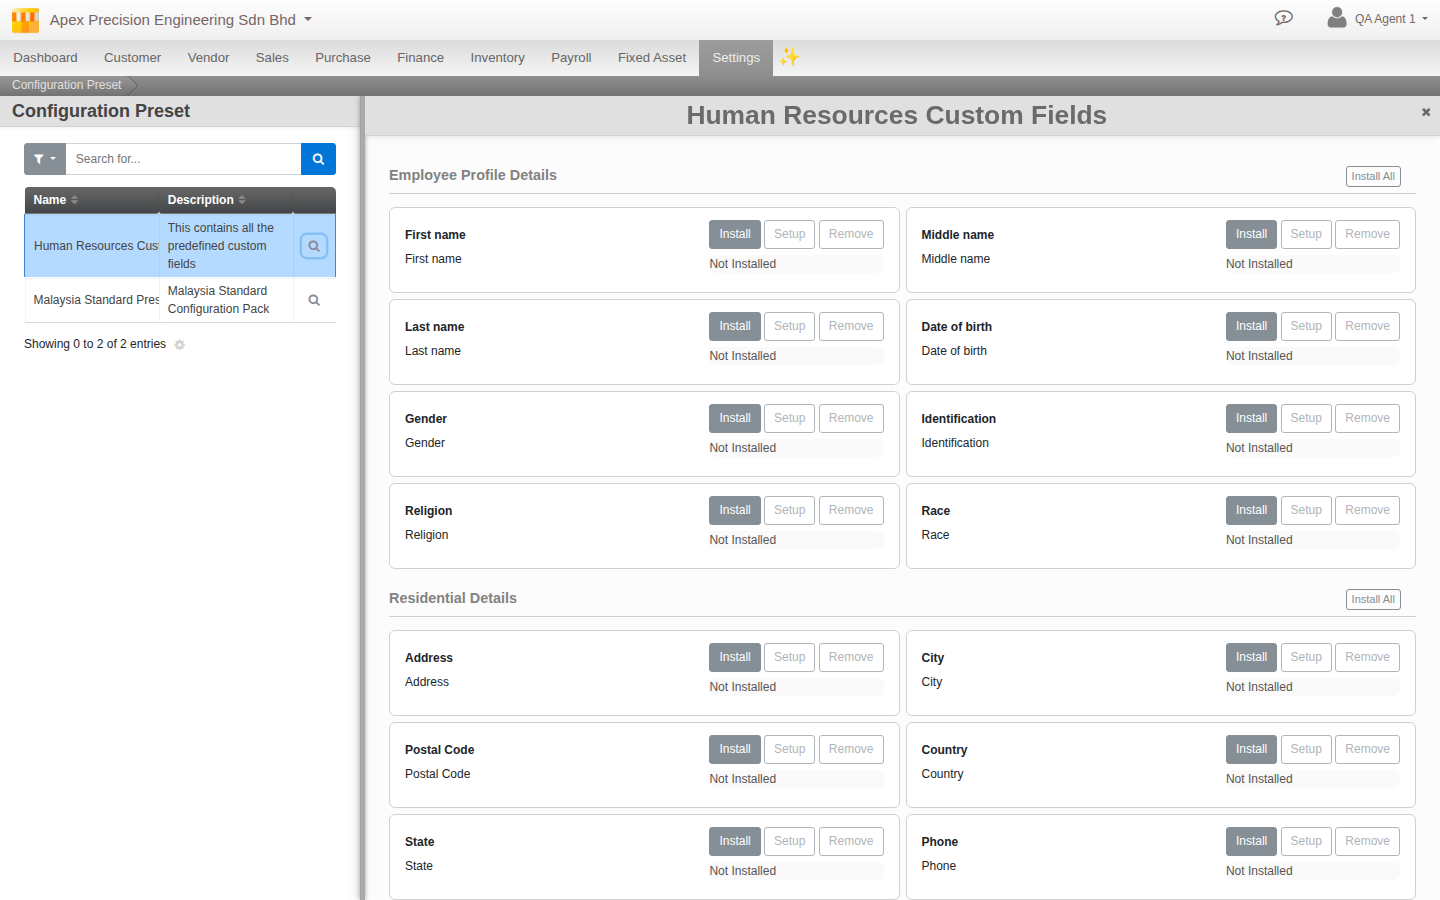Screen dimensions: 1440x900
Task: Open the Dashboard menu
Action: pos(45,58)
